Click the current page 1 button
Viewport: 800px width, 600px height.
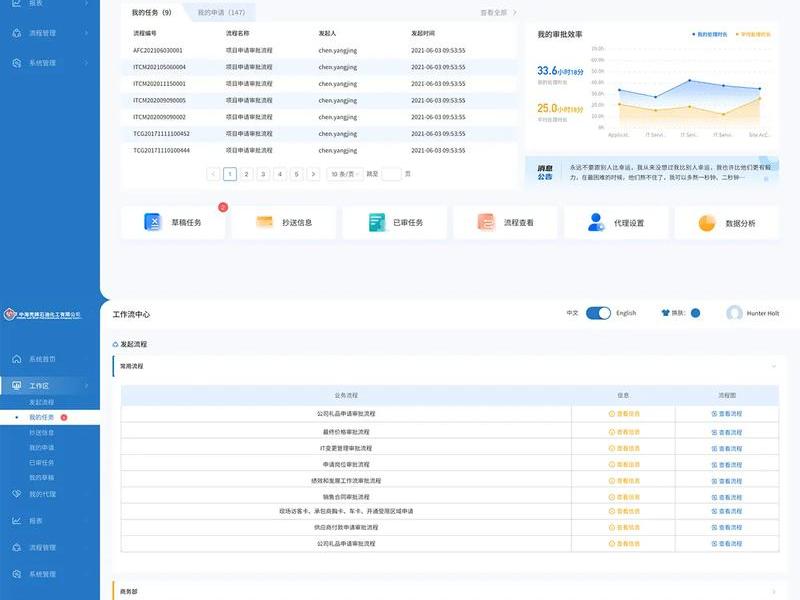click(230, 174)
